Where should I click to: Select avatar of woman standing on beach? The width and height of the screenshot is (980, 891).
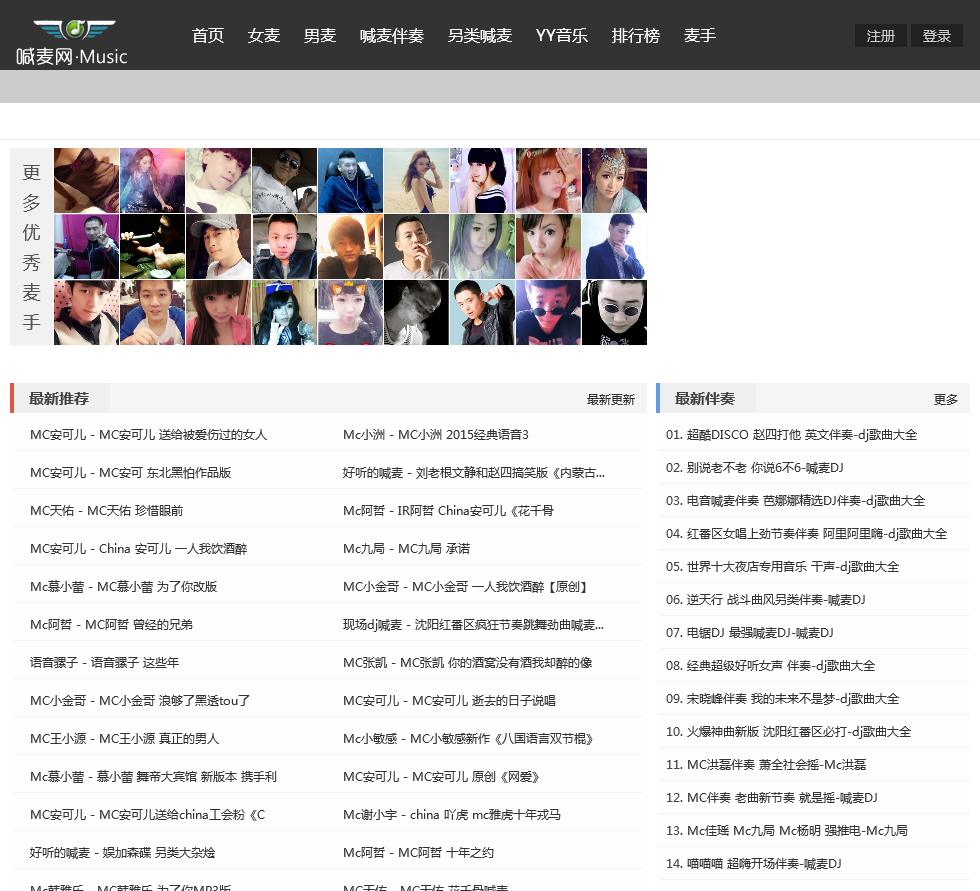[416, 180]
